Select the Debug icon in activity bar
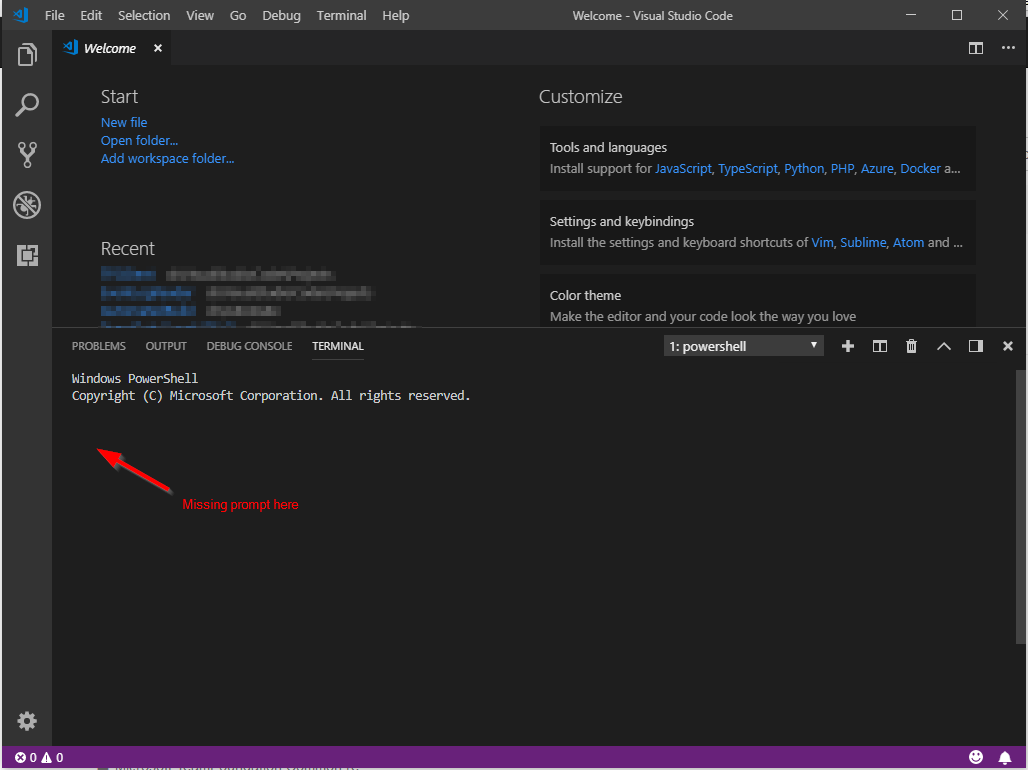The width and height of the screenshot is (1028, 770). [26, 205]
